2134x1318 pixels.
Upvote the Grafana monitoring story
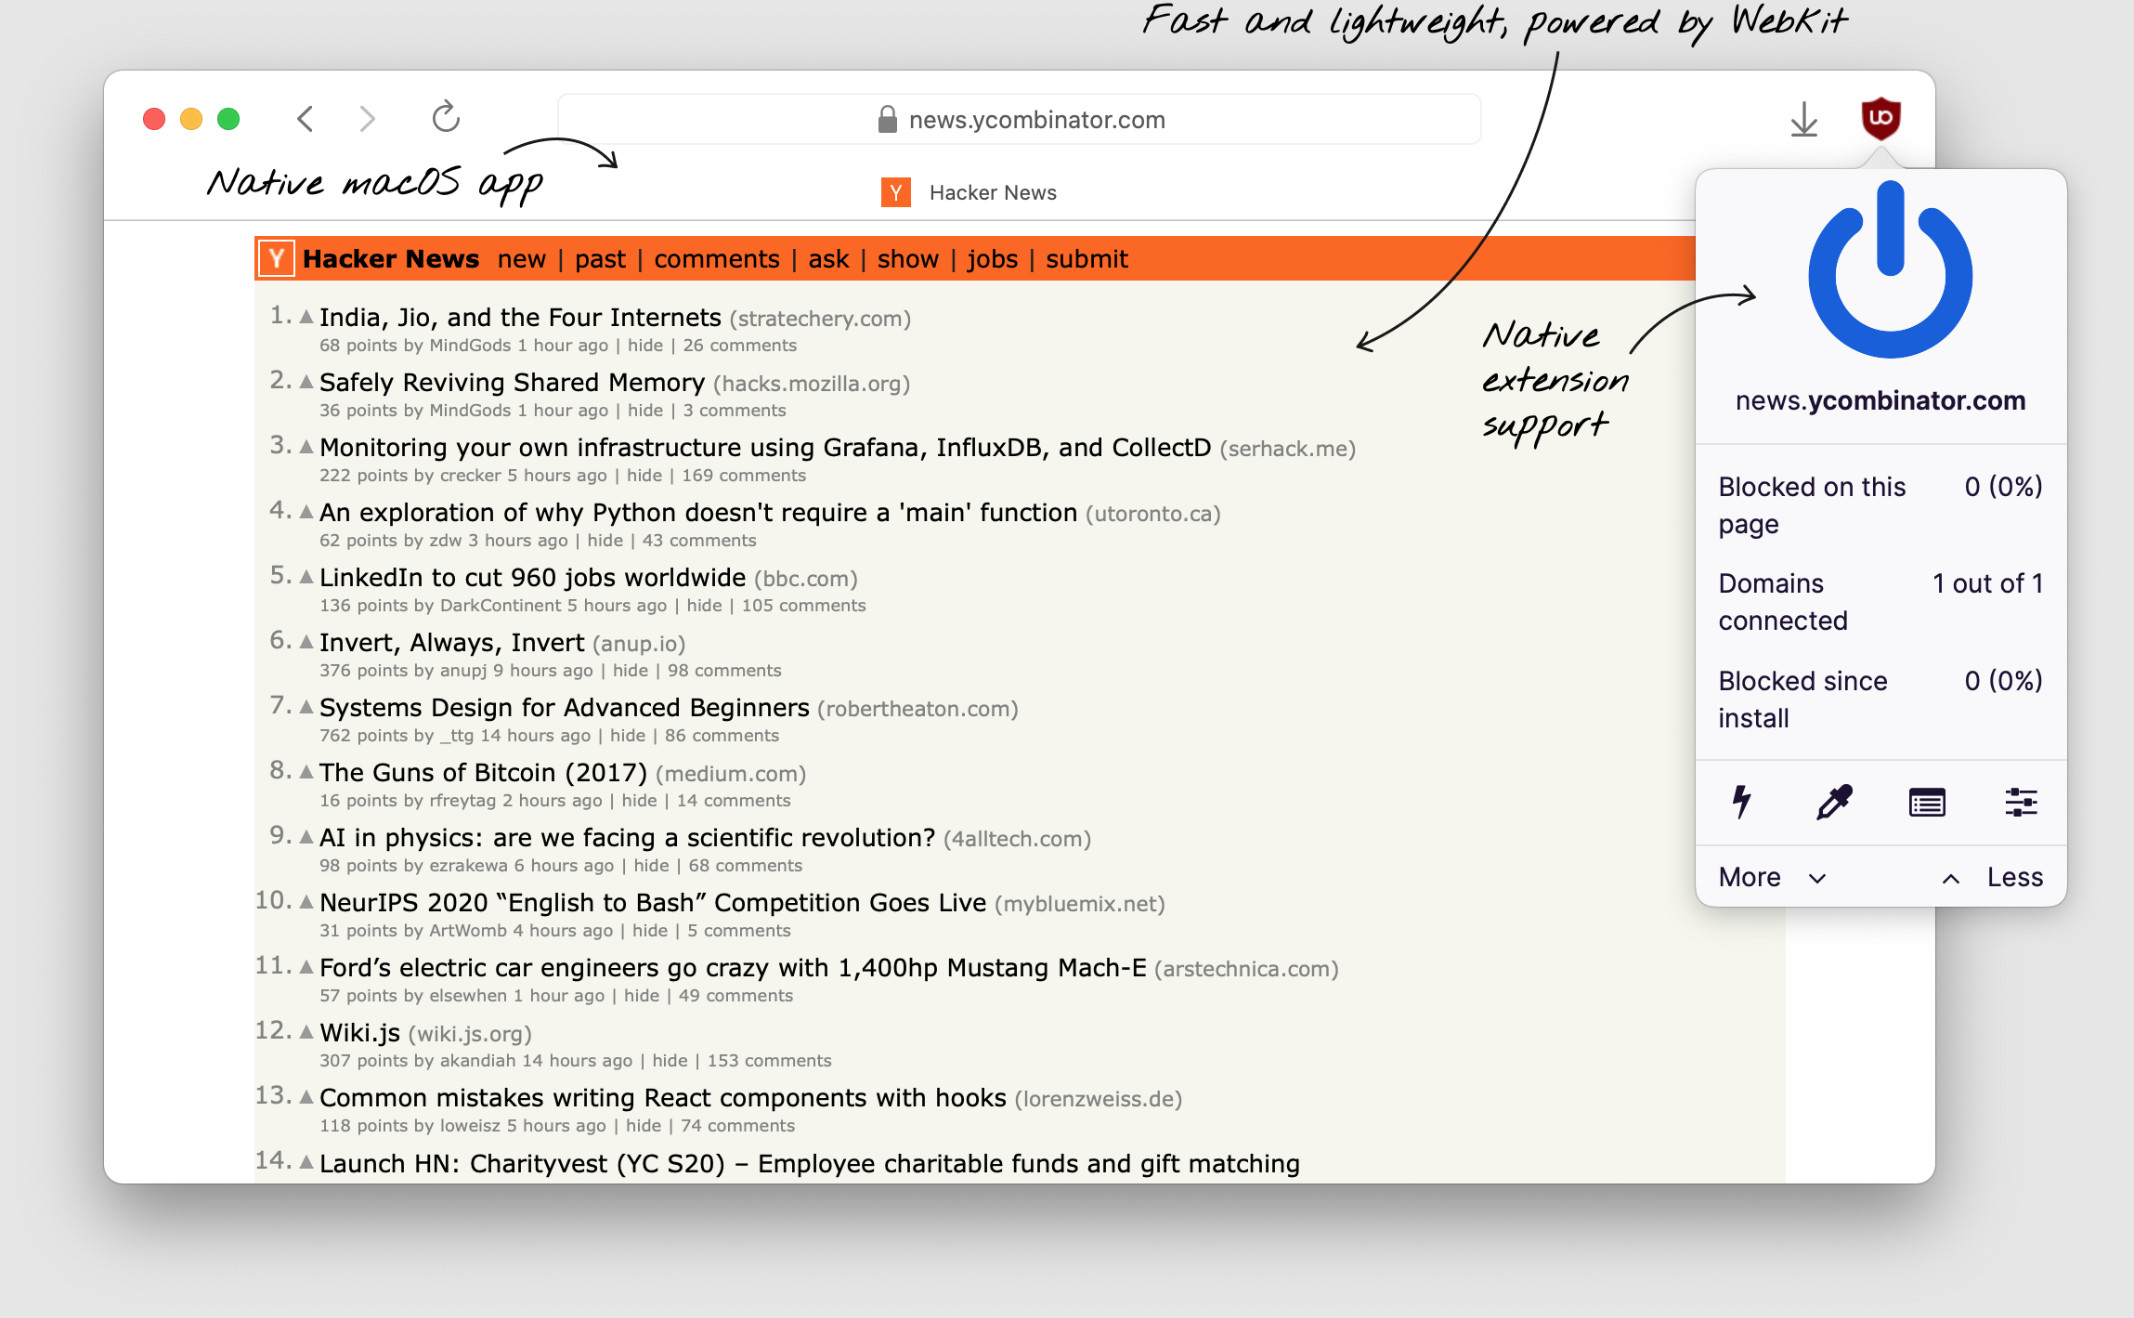point(307,446)
